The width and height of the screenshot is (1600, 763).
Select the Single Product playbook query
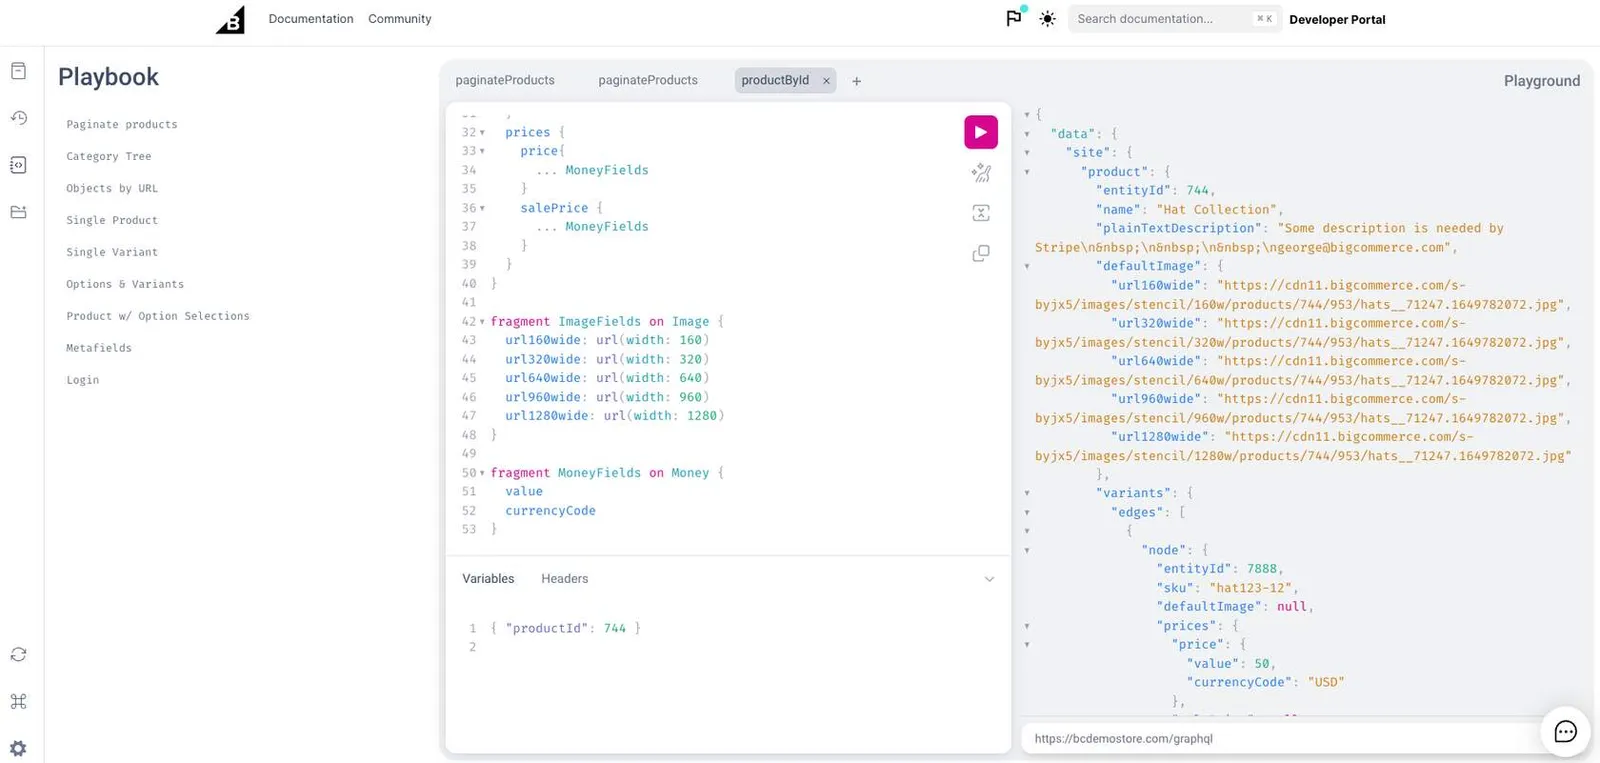click(x=112, y=221)
